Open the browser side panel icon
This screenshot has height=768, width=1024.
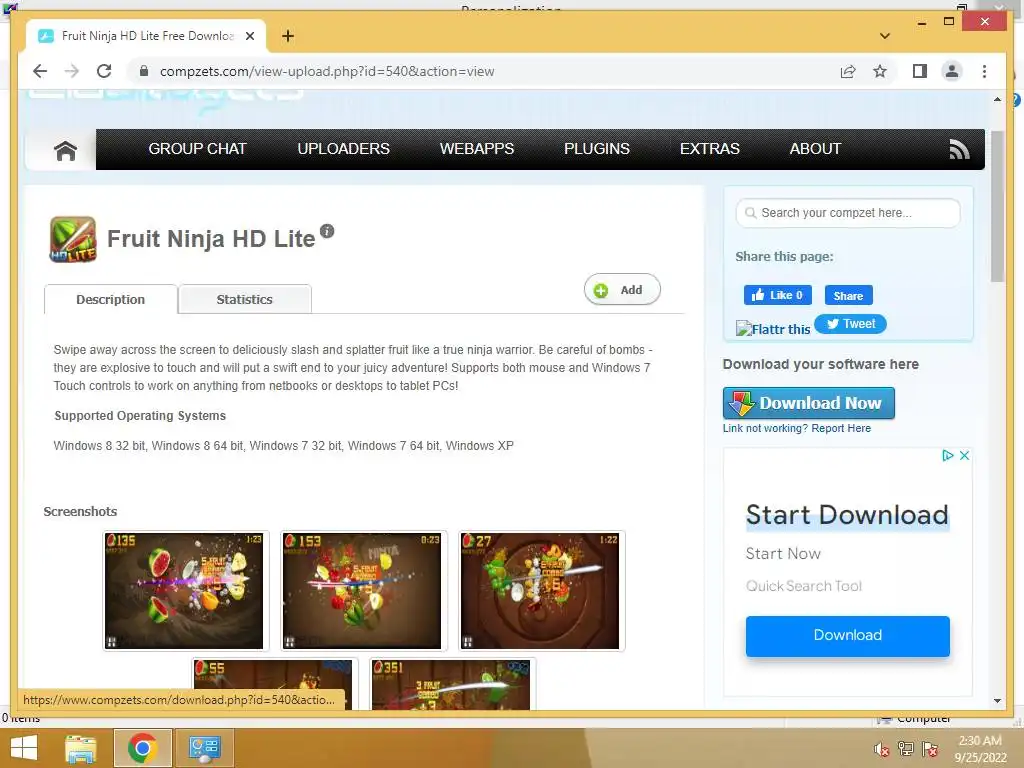[920, 71]
